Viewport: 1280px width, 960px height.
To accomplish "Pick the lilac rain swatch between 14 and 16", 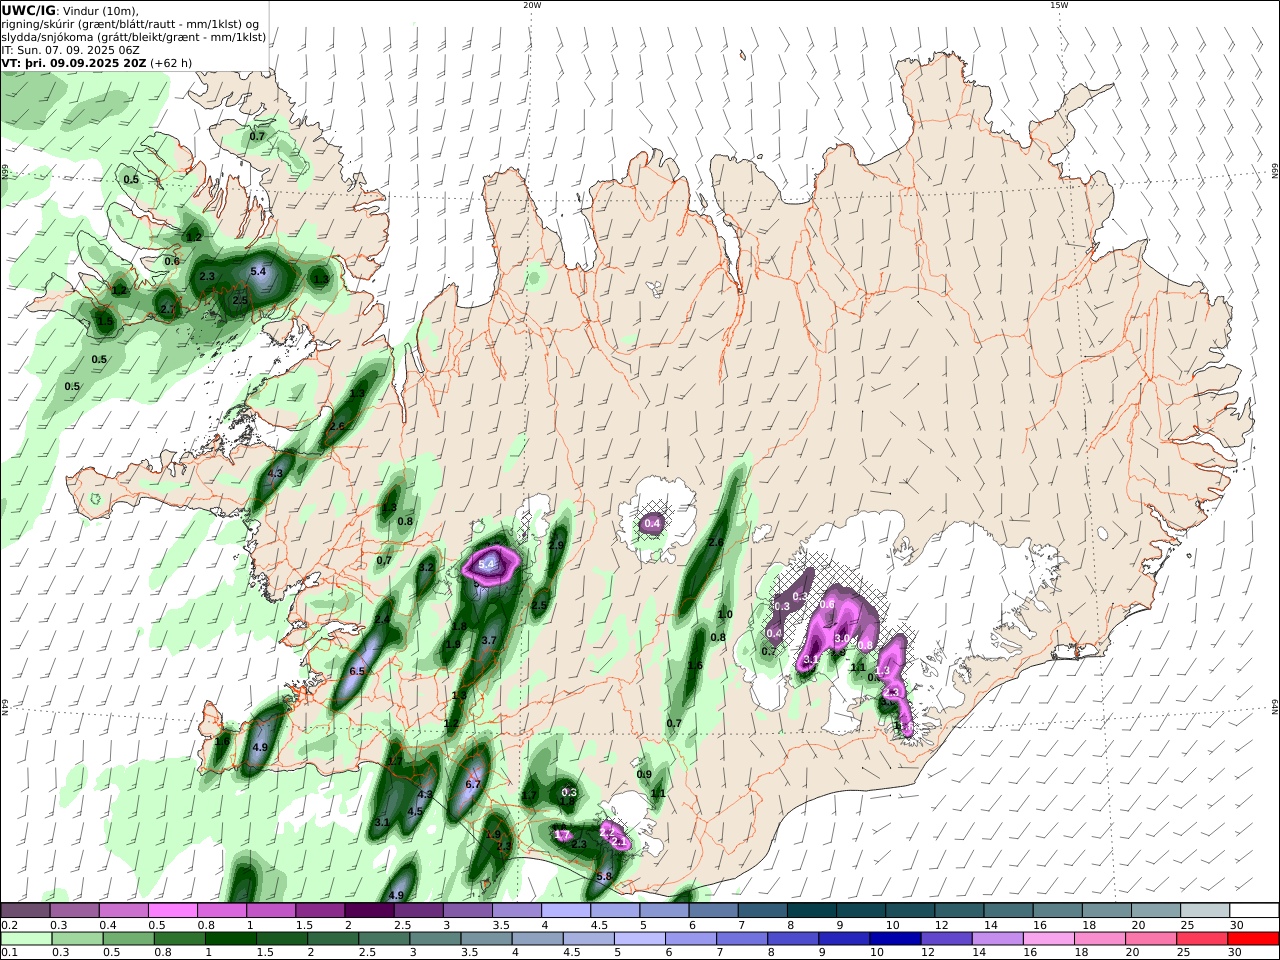I will 997,938.
